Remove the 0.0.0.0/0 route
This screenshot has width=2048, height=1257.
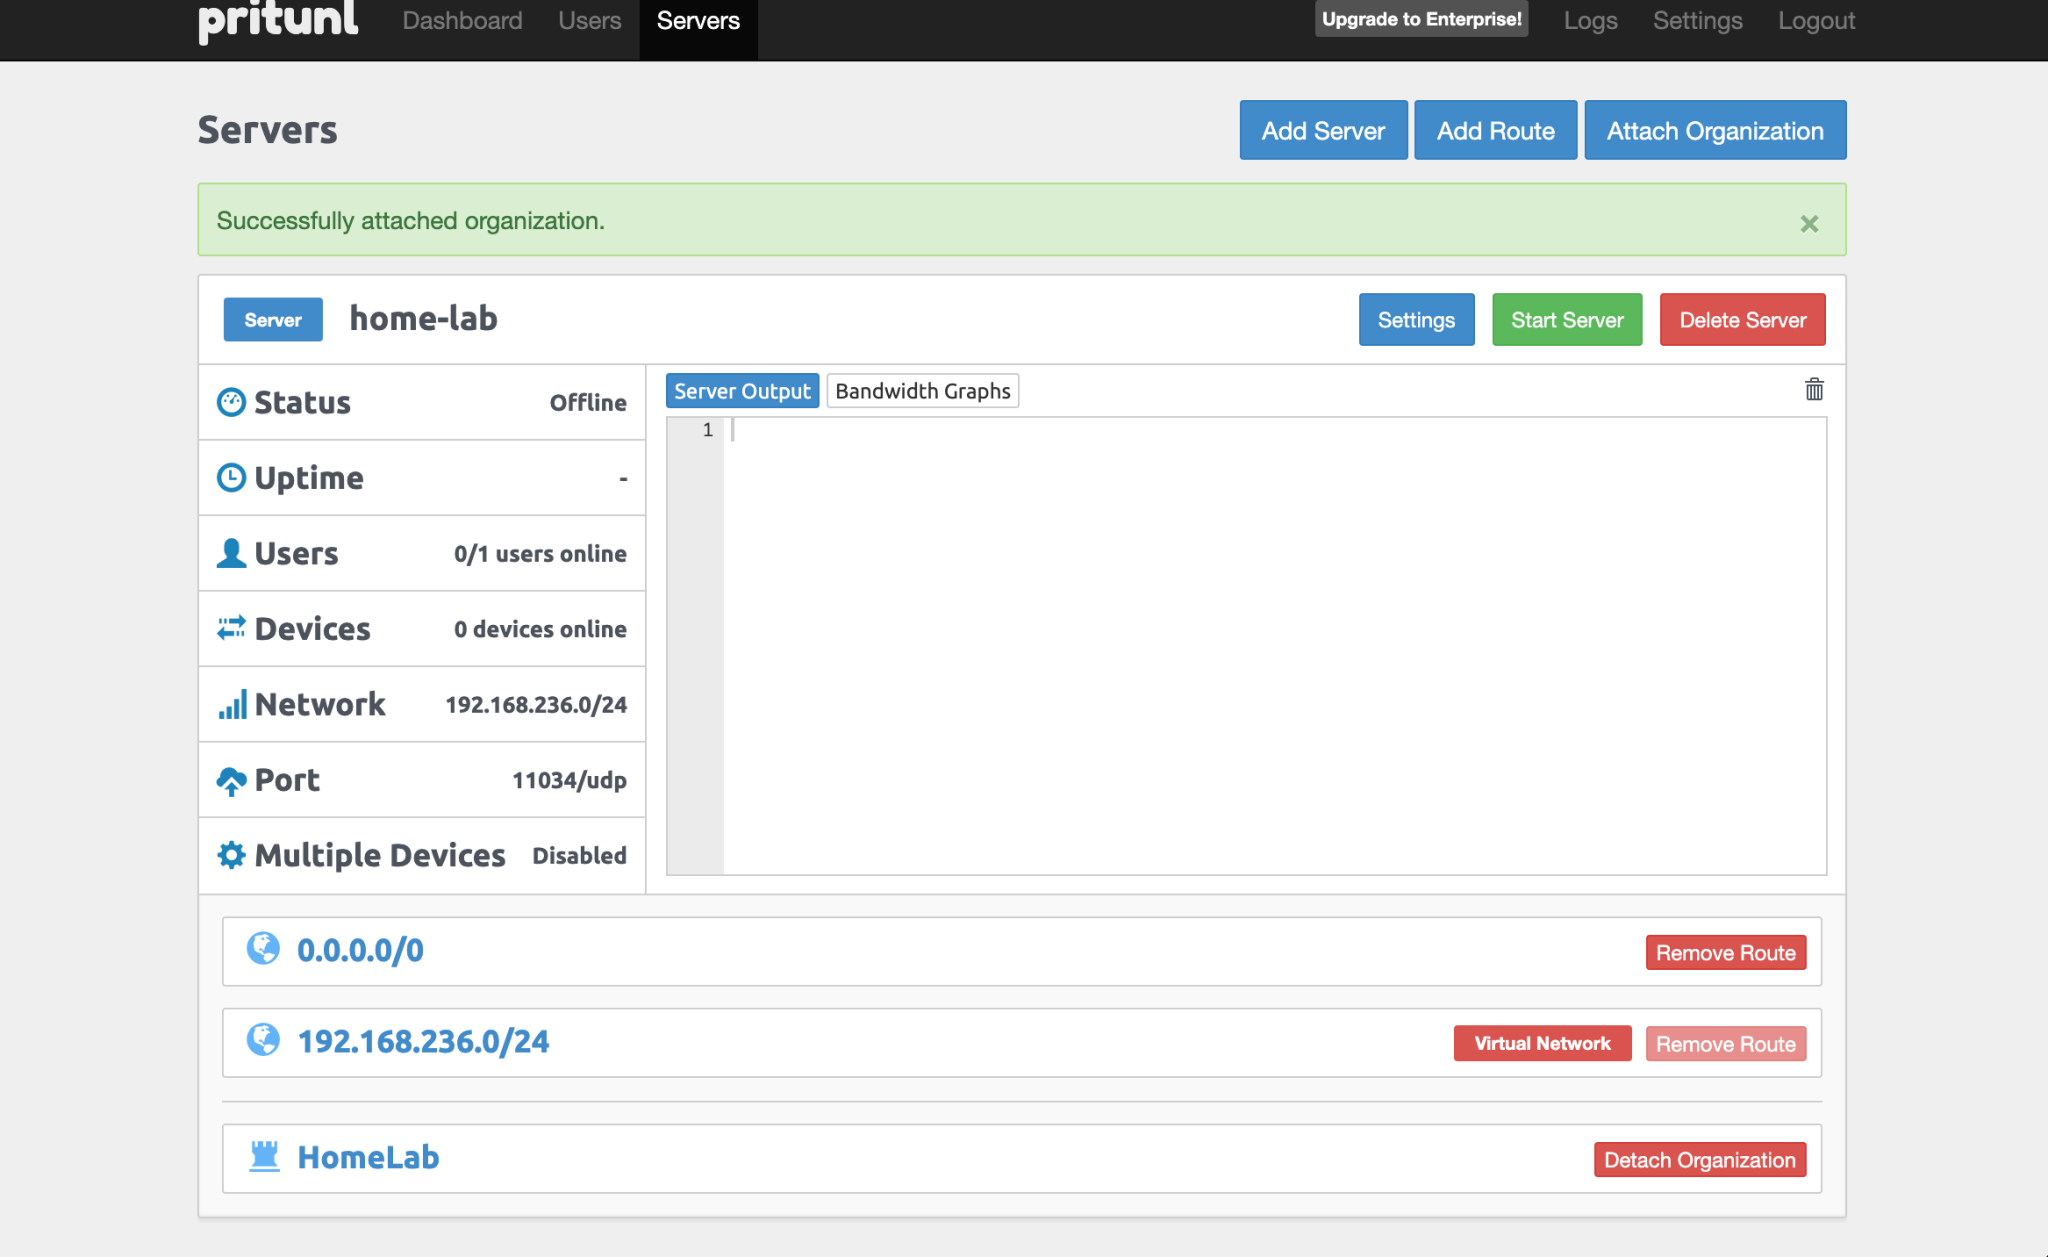(x=1725, y=952)
